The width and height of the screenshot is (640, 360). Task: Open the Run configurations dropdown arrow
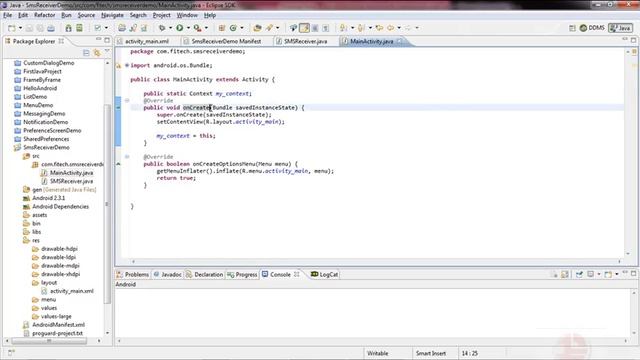(x=188, y=28)
